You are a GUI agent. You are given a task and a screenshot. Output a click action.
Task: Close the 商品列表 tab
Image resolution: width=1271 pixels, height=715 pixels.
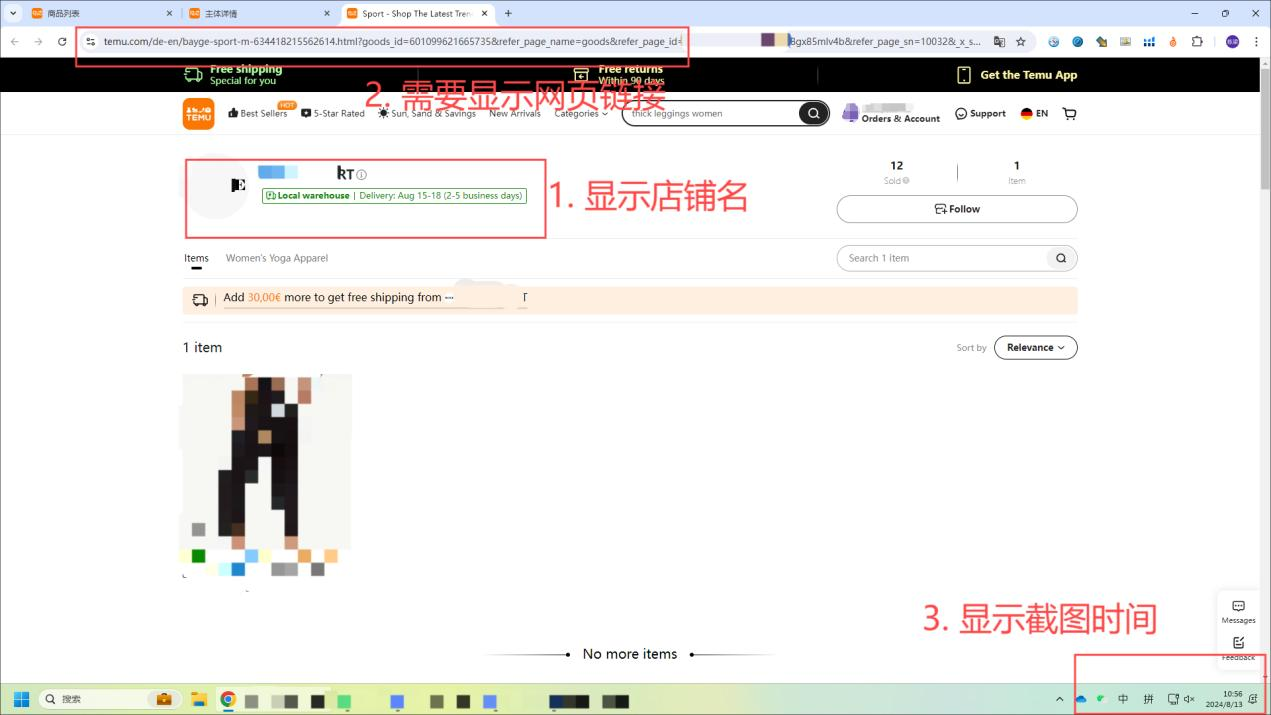pyautogui.click(x=169, y=13)
